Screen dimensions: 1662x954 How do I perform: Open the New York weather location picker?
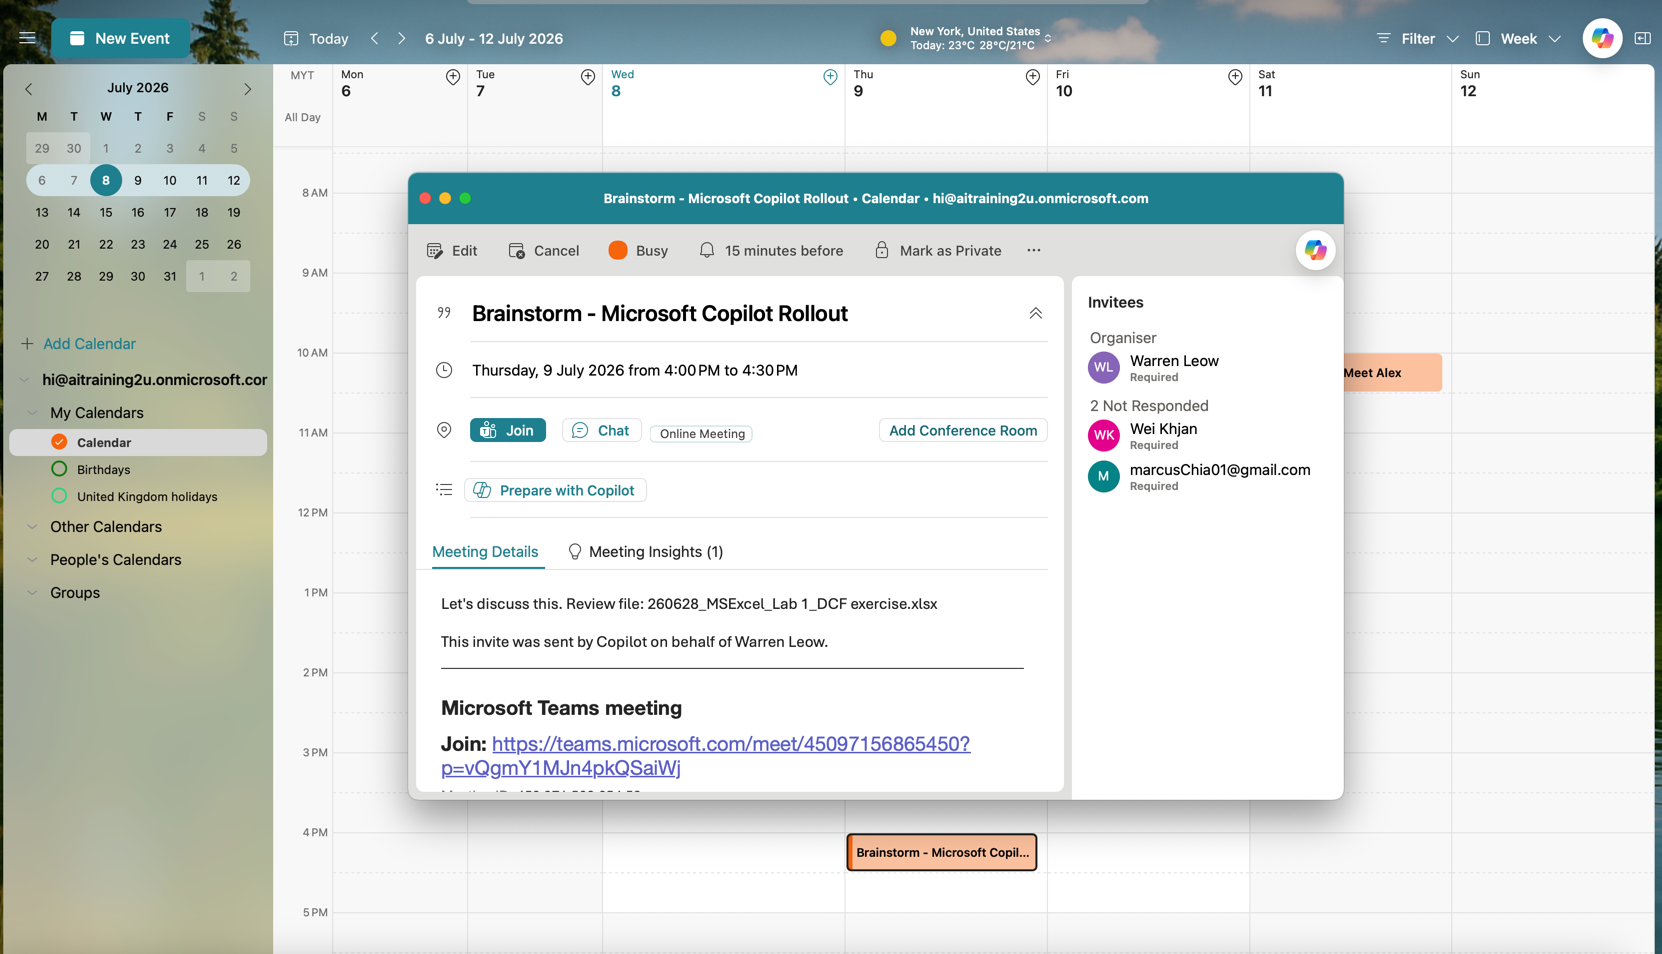coord(966,38)
